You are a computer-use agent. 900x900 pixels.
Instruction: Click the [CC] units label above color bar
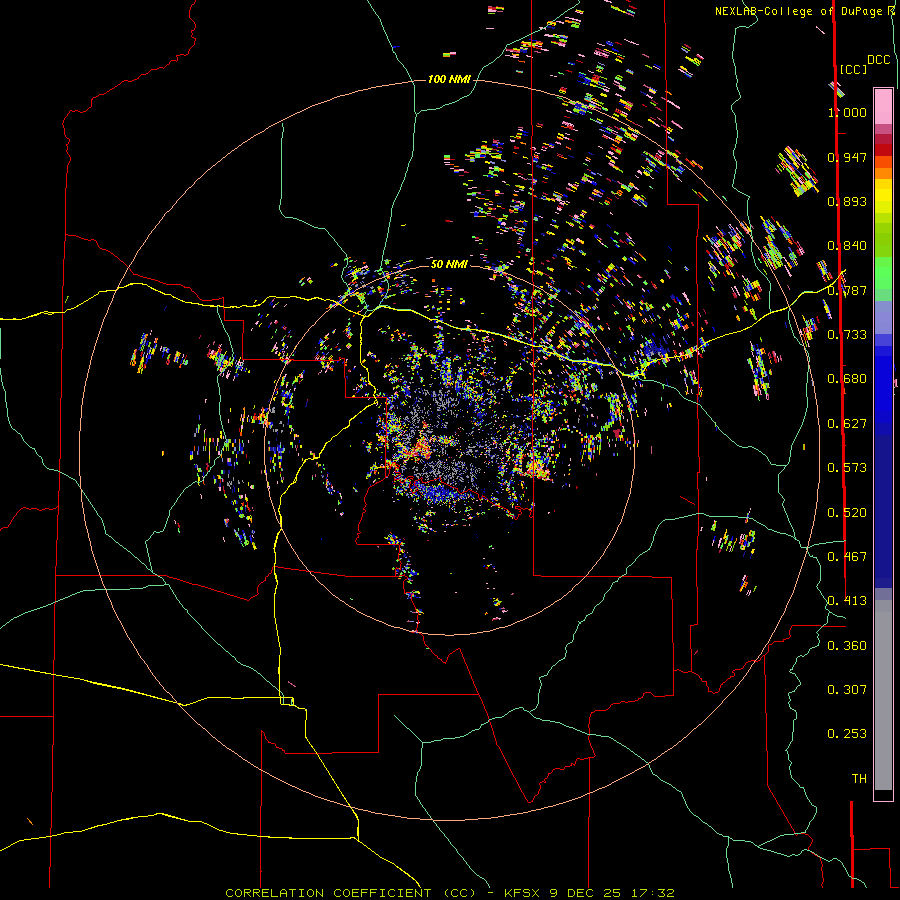(x=853, y=69)
